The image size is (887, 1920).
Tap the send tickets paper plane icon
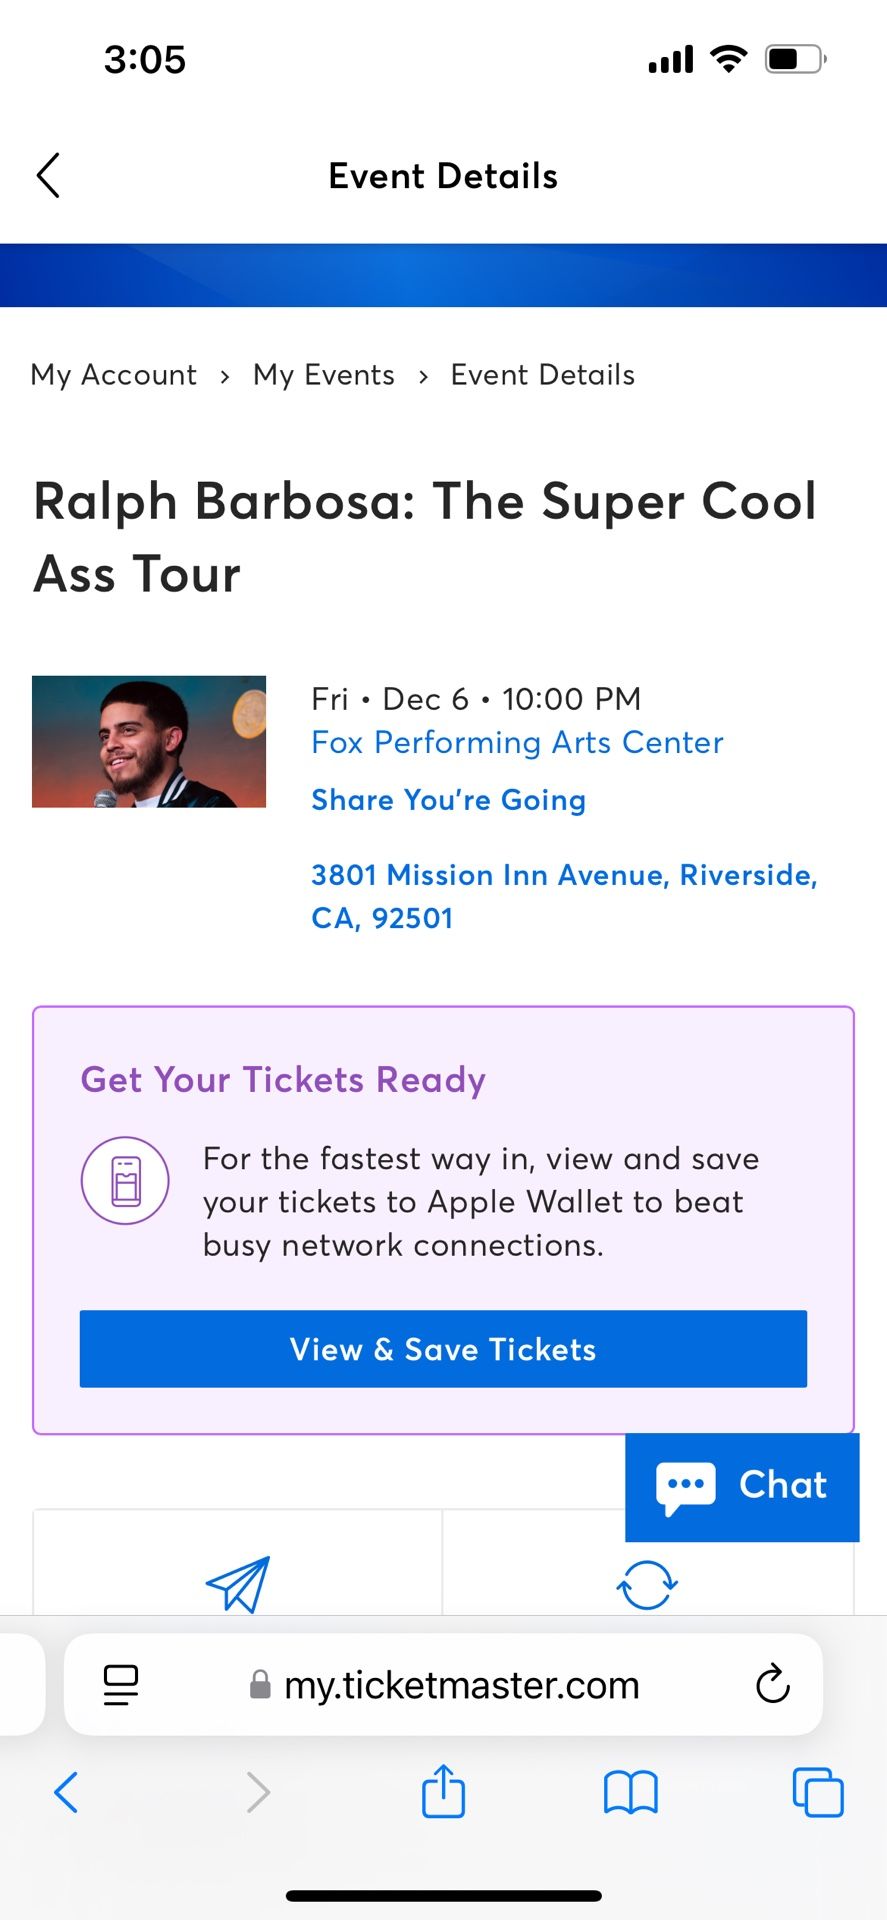coord(237,1585)
